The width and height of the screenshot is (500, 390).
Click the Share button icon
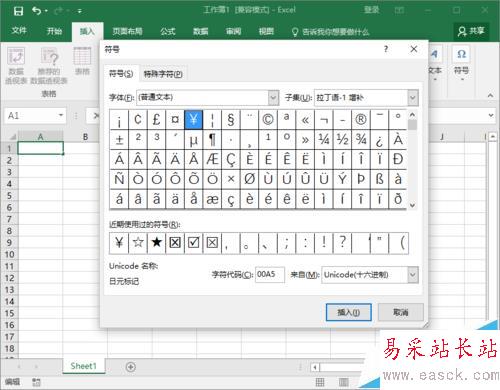(462, 32)
